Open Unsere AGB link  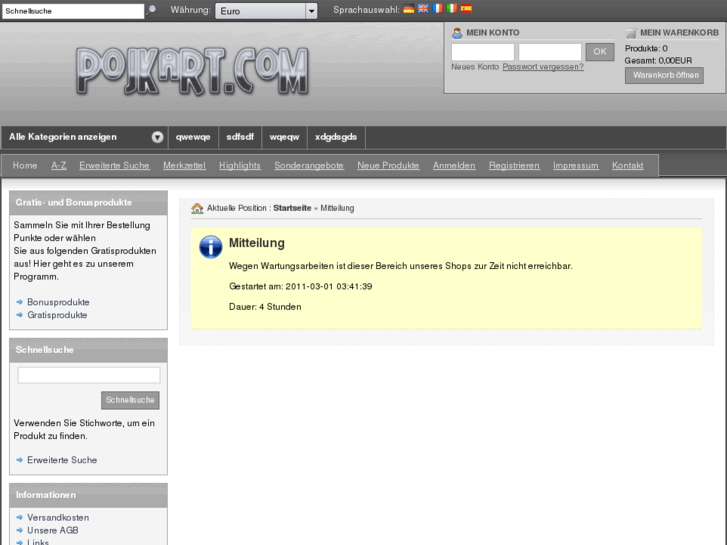[52, 531]
